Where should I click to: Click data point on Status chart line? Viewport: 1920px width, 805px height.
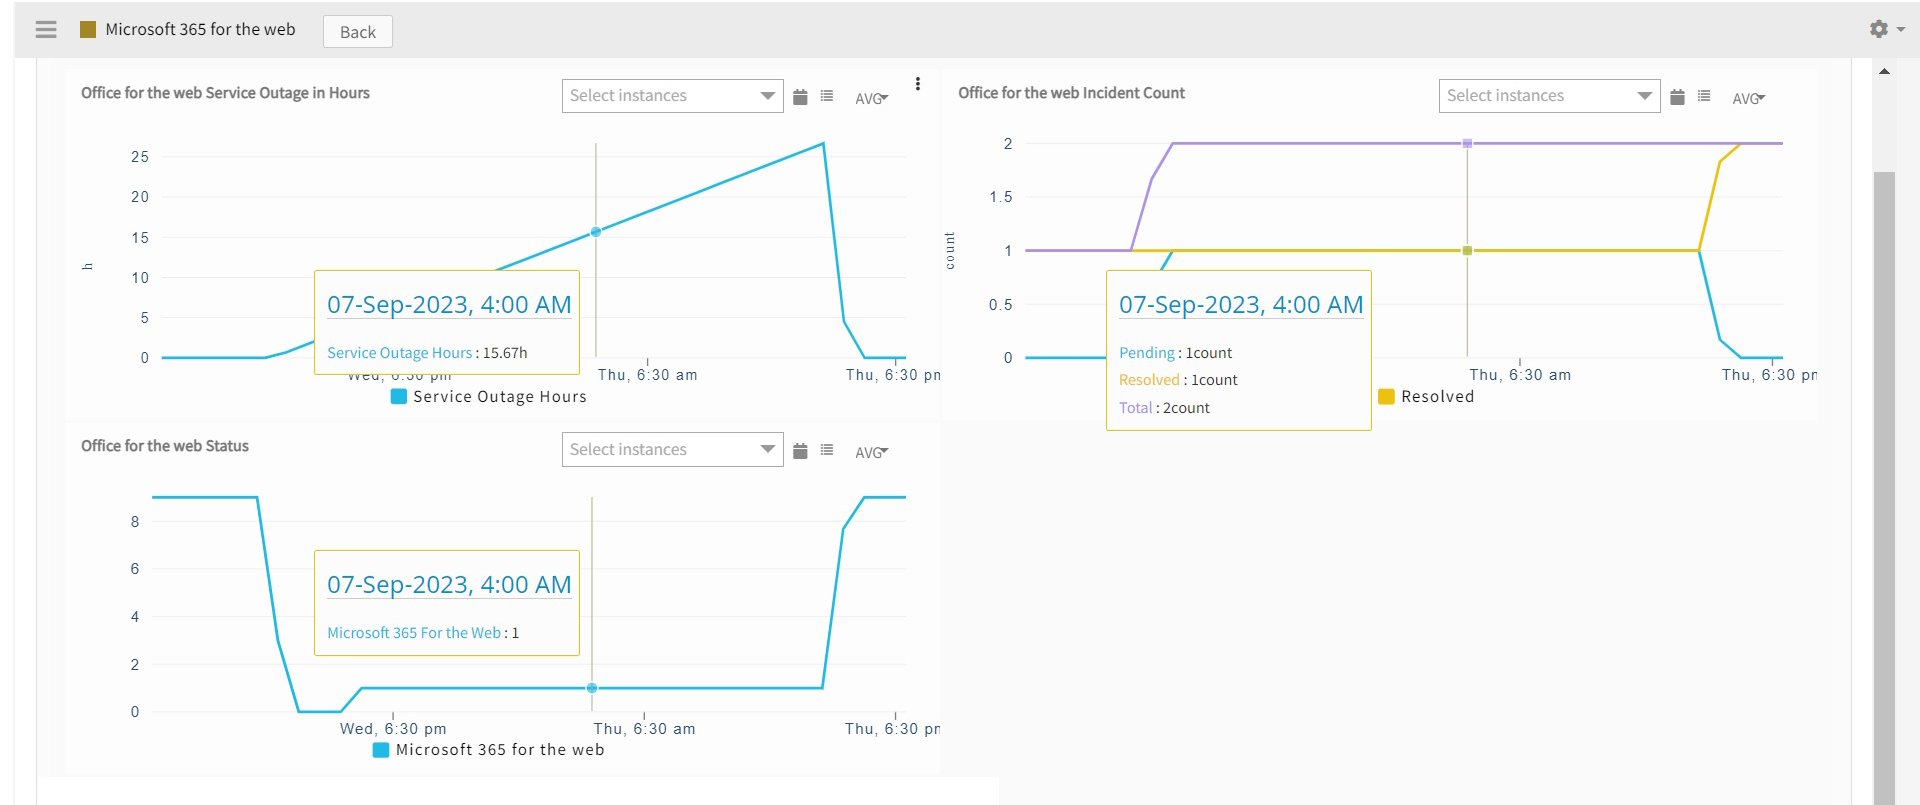[x=592, y=688]
